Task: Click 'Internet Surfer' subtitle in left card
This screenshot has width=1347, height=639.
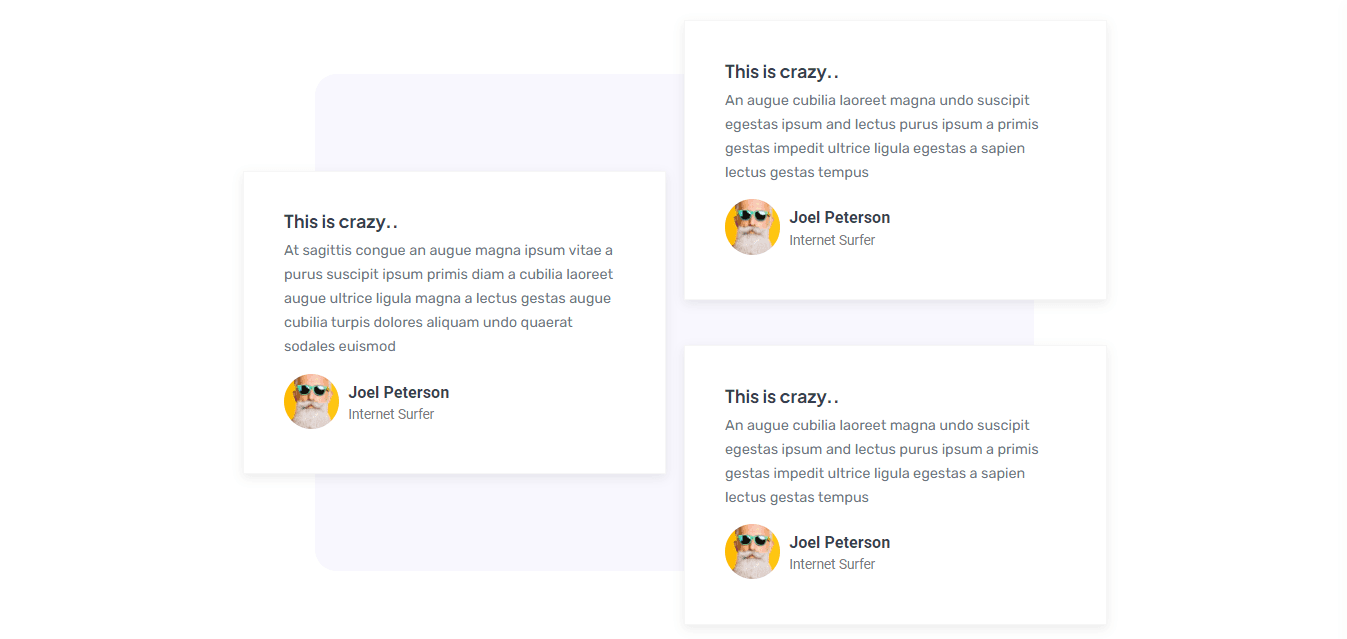Action: click(x=391, y=414)
